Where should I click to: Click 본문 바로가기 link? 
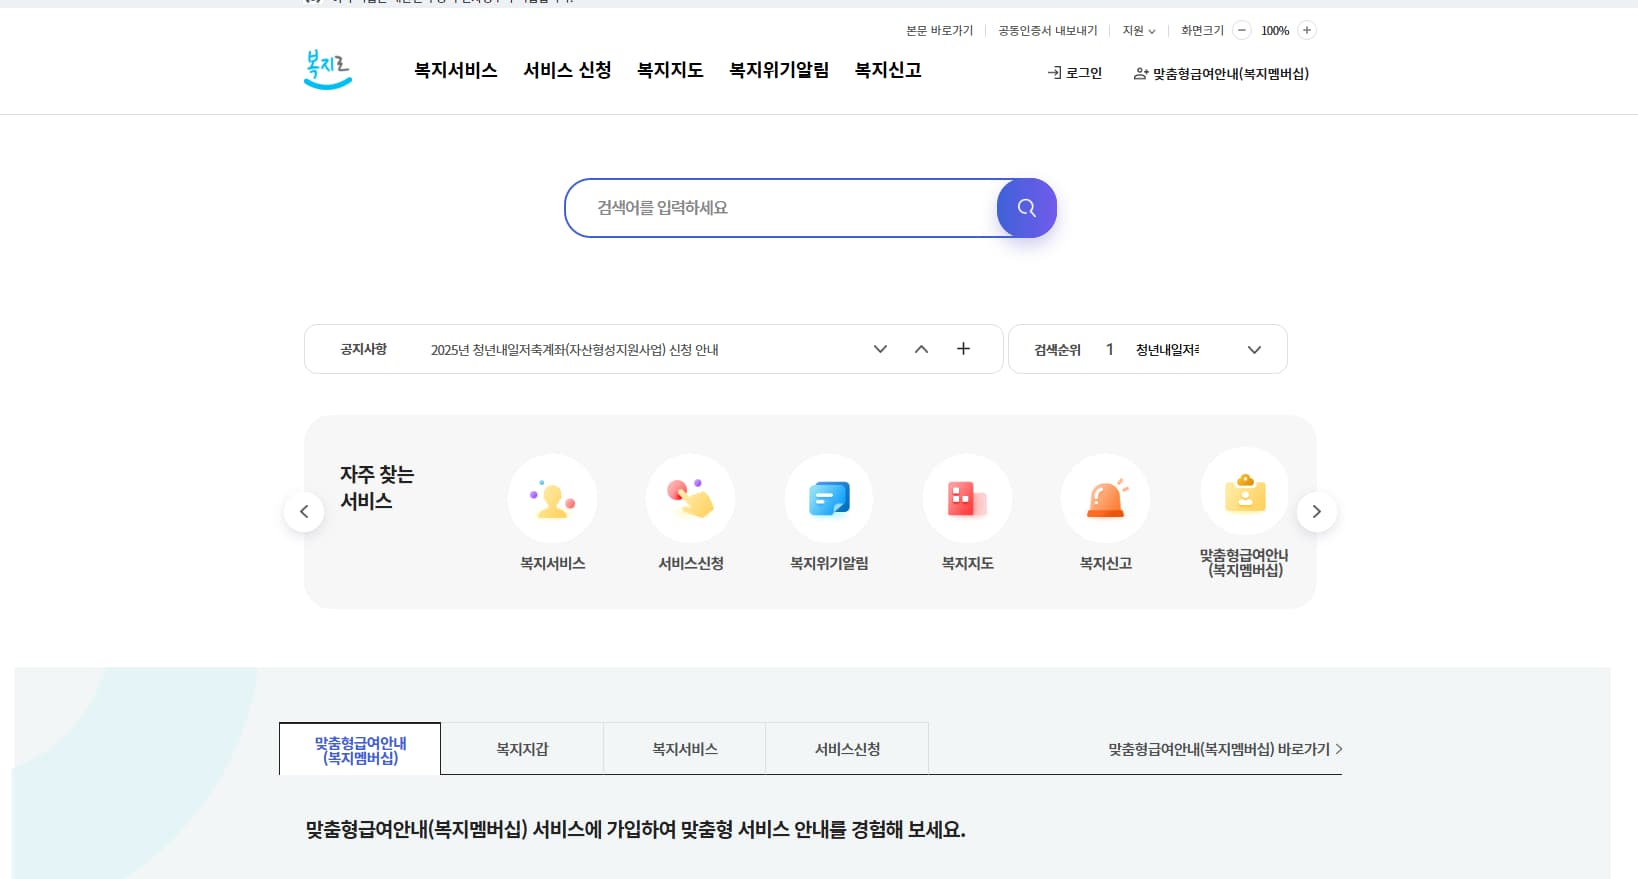[x=939, y=31]
